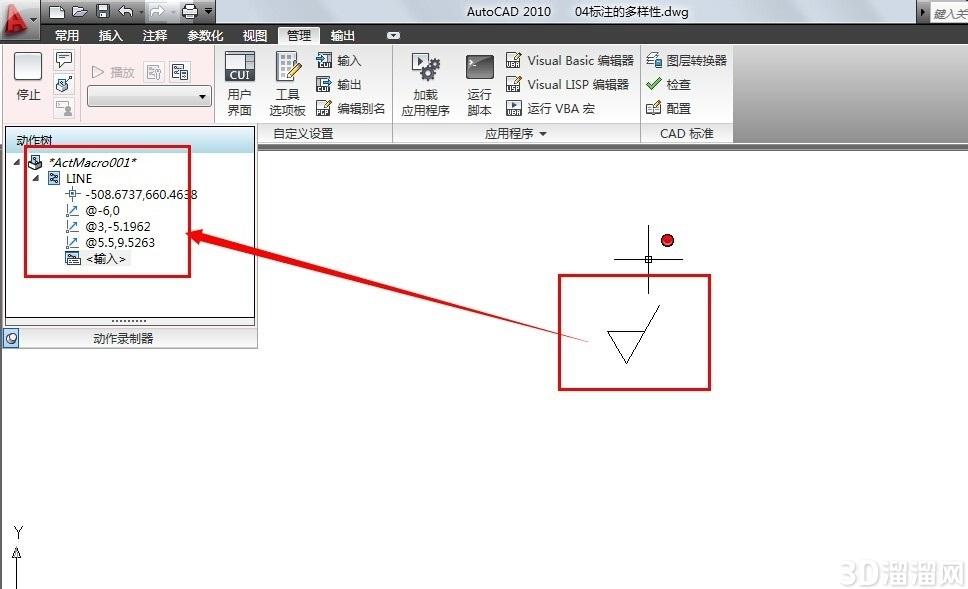
Task: Open the Visual Basic 编辑器
Action: click(x=570, y=61)
